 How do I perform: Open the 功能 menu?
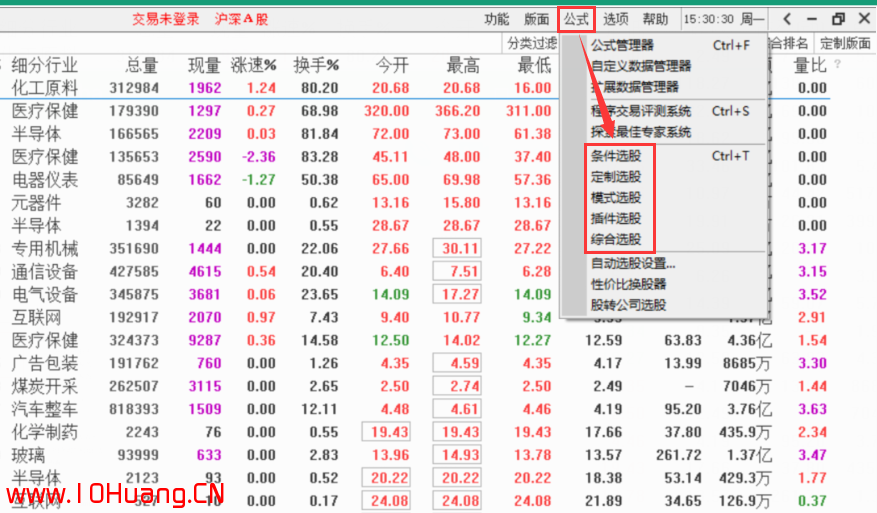[496, 19]
